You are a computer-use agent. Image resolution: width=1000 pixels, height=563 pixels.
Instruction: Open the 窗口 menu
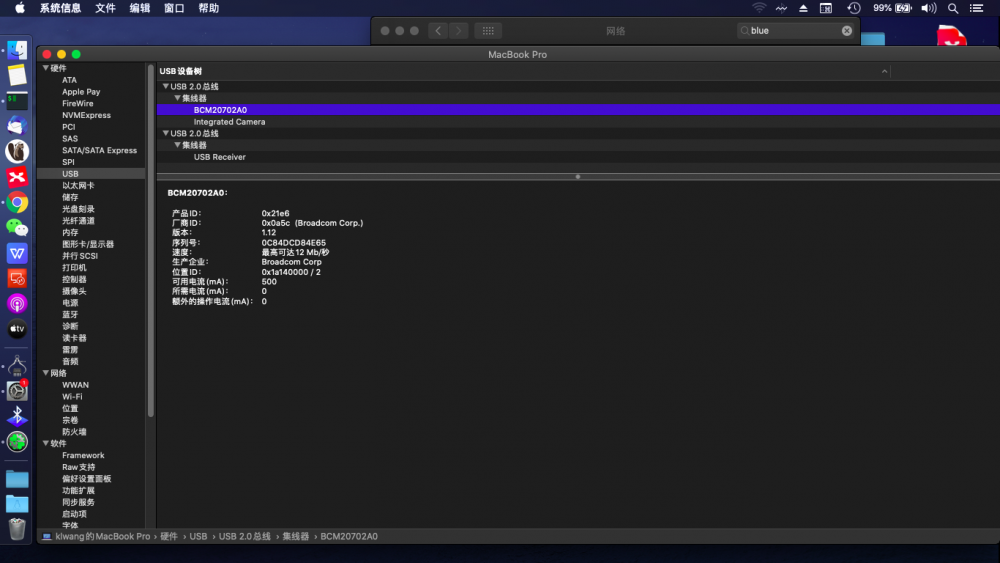pyautogui.click(x=174, y=8)
